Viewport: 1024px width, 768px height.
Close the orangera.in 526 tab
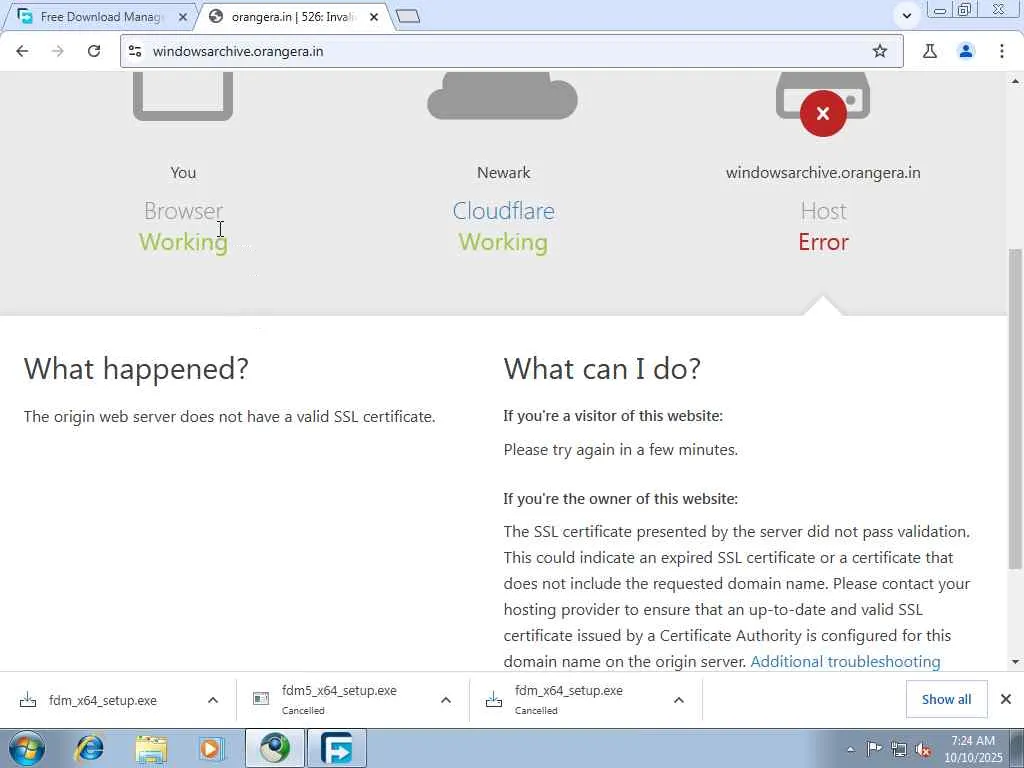pos(374,17)
